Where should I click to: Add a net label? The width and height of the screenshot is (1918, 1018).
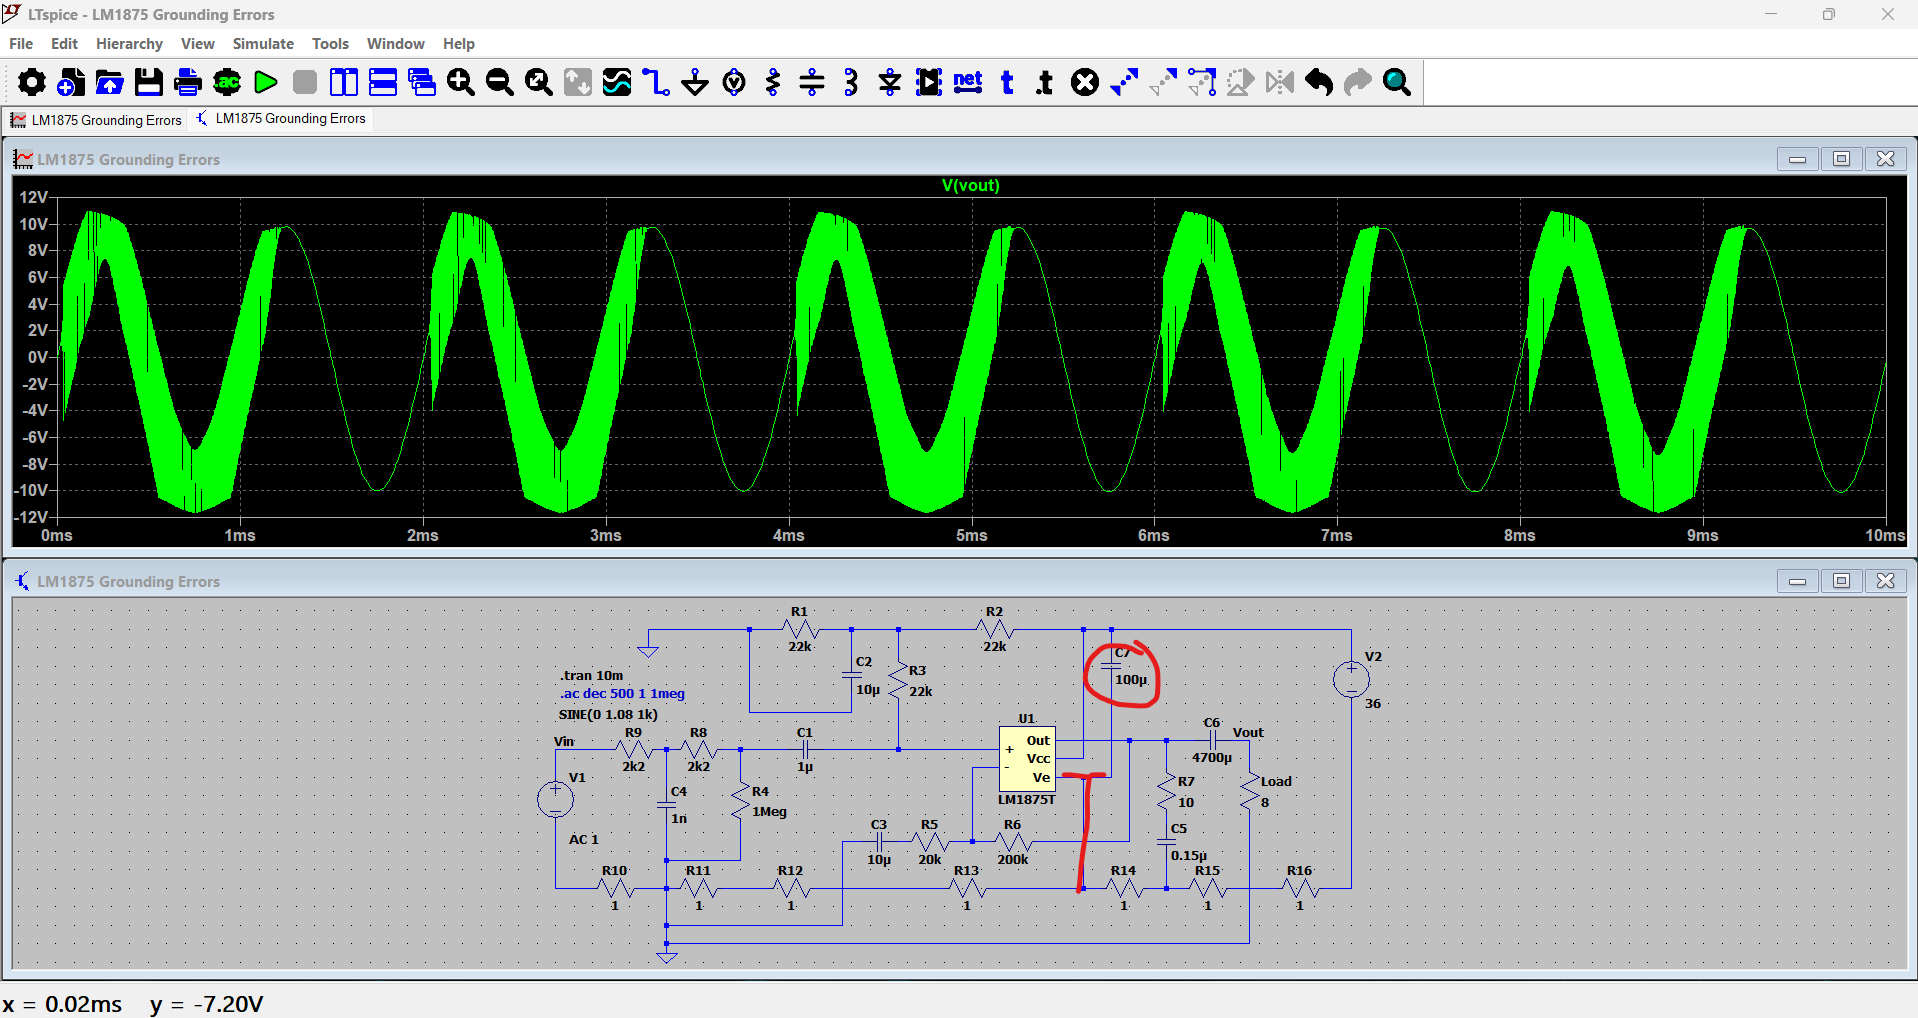(968, 82)
